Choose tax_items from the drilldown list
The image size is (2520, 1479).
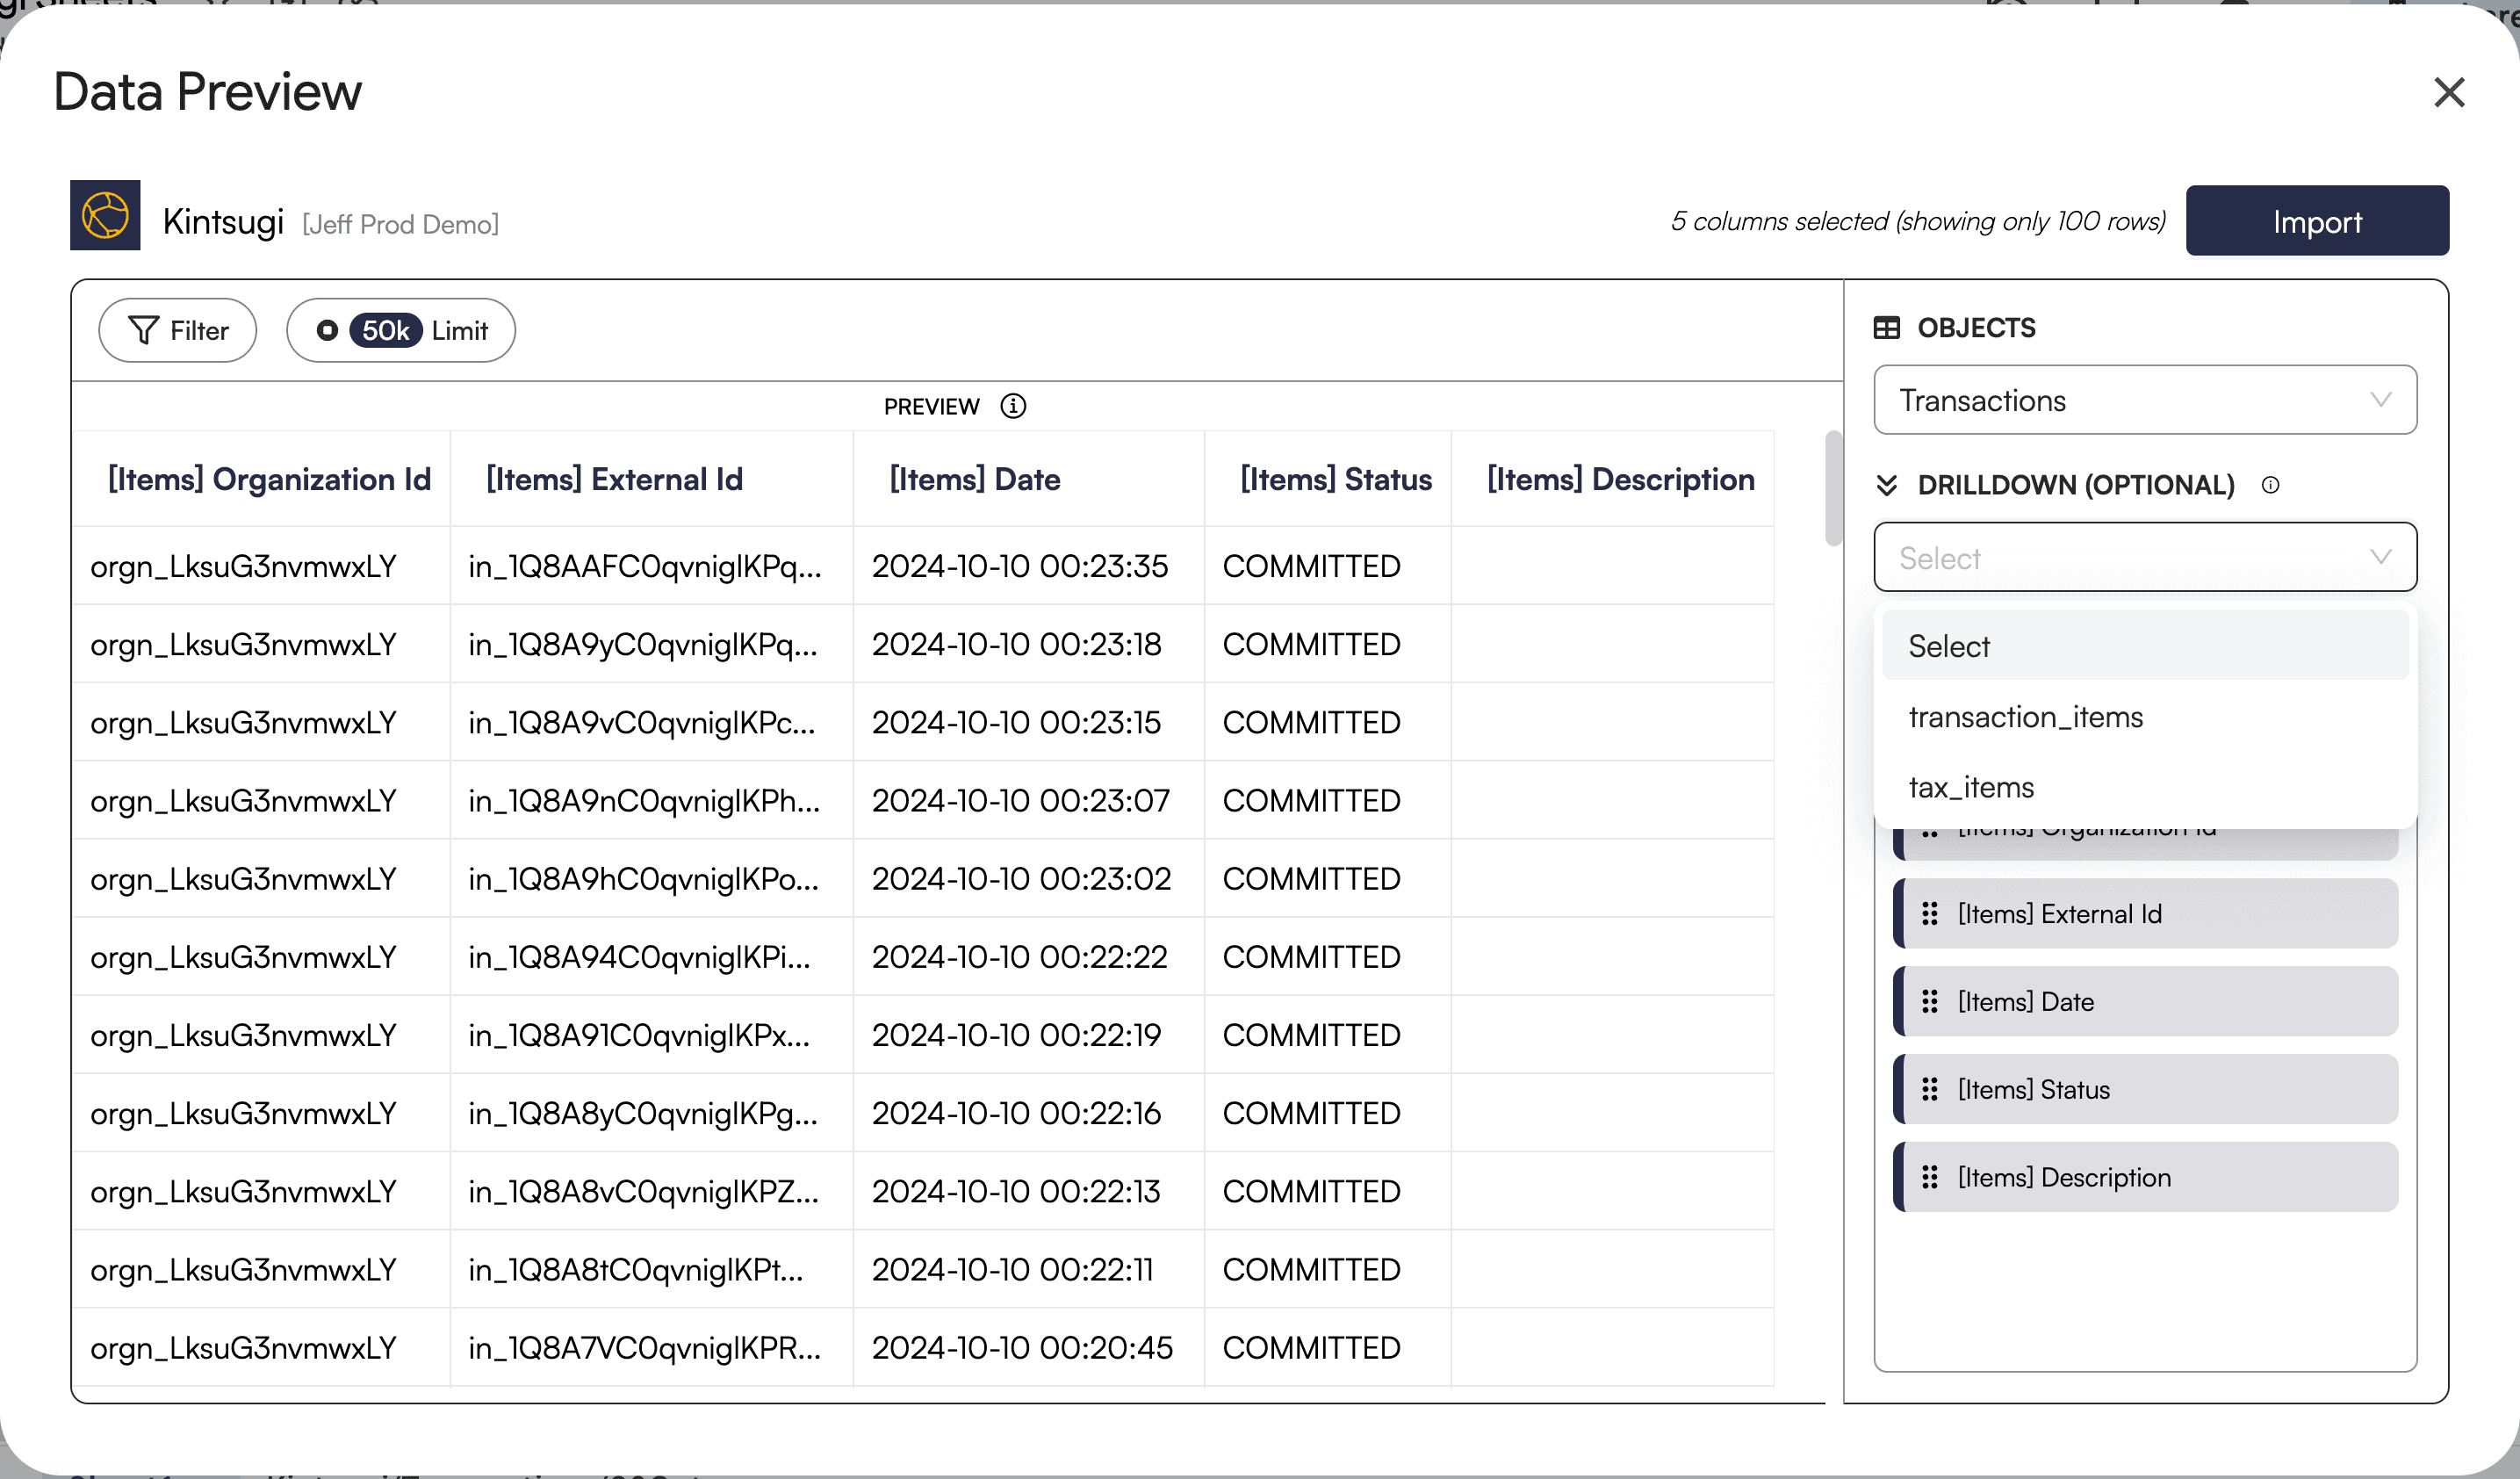coord(1971,788)
